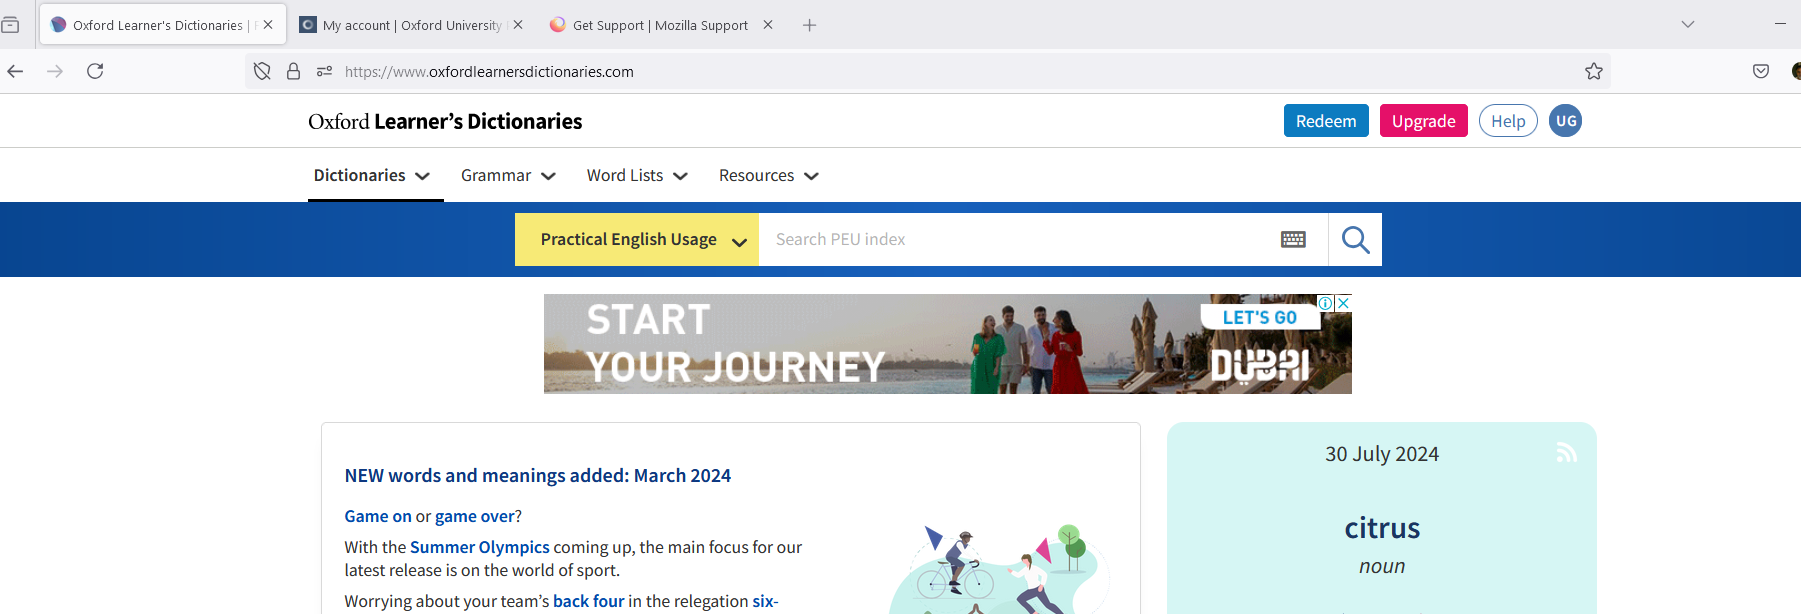Click the noun label under citrus

point(1382,566)
